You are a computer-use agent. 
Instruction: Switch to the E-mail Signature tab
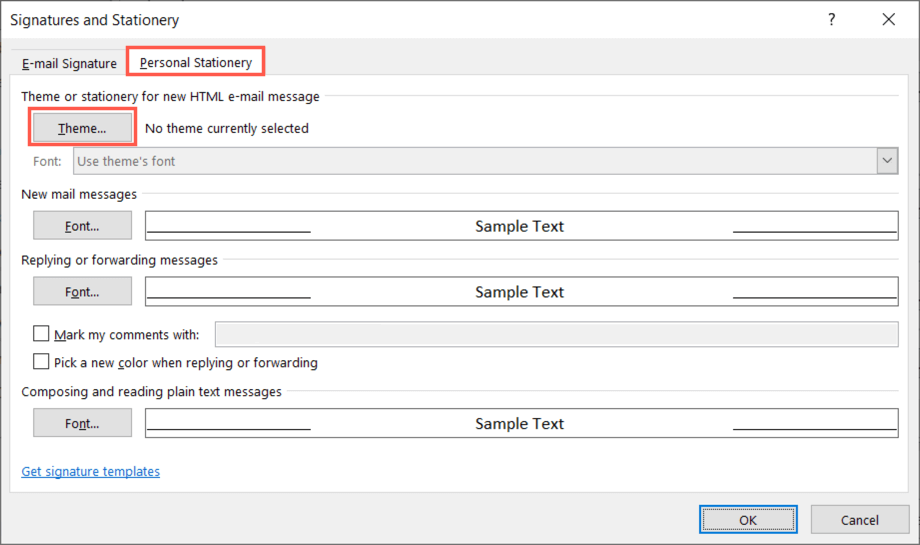[x=69, y=63]
